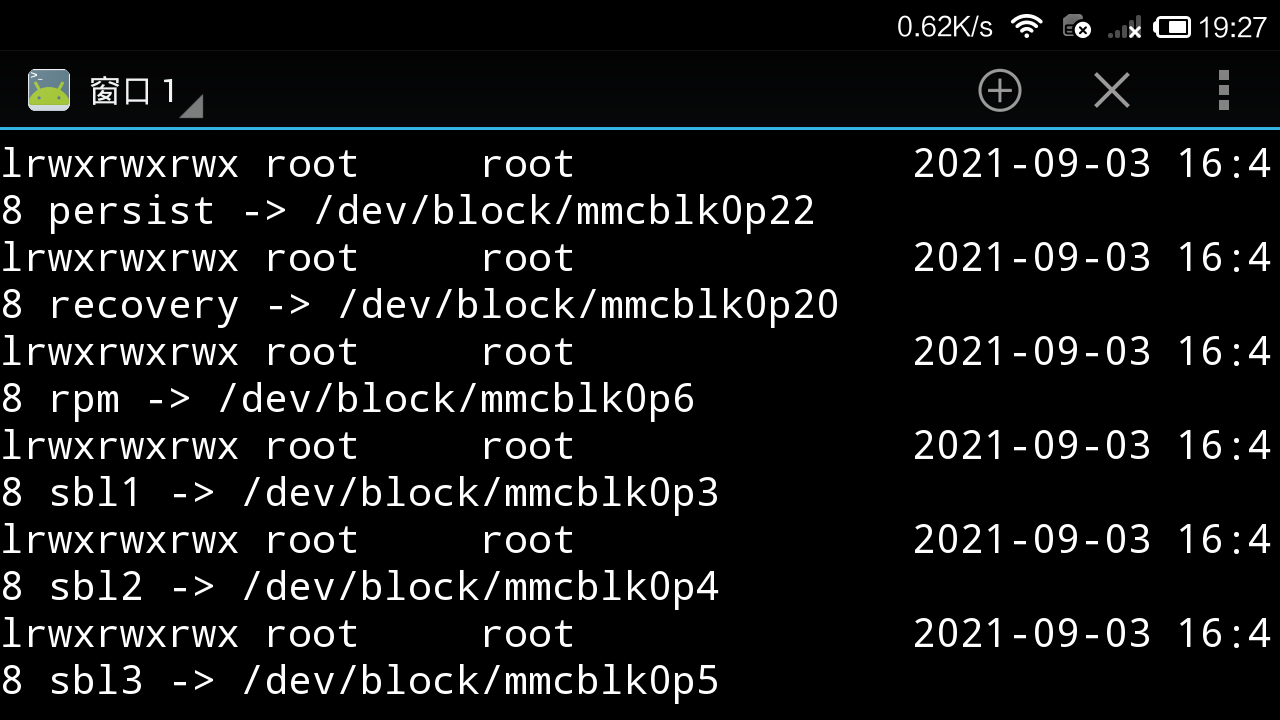Tap the battery indicator icon
Screen dimensions: 1280x720
tap(1173, 27)
